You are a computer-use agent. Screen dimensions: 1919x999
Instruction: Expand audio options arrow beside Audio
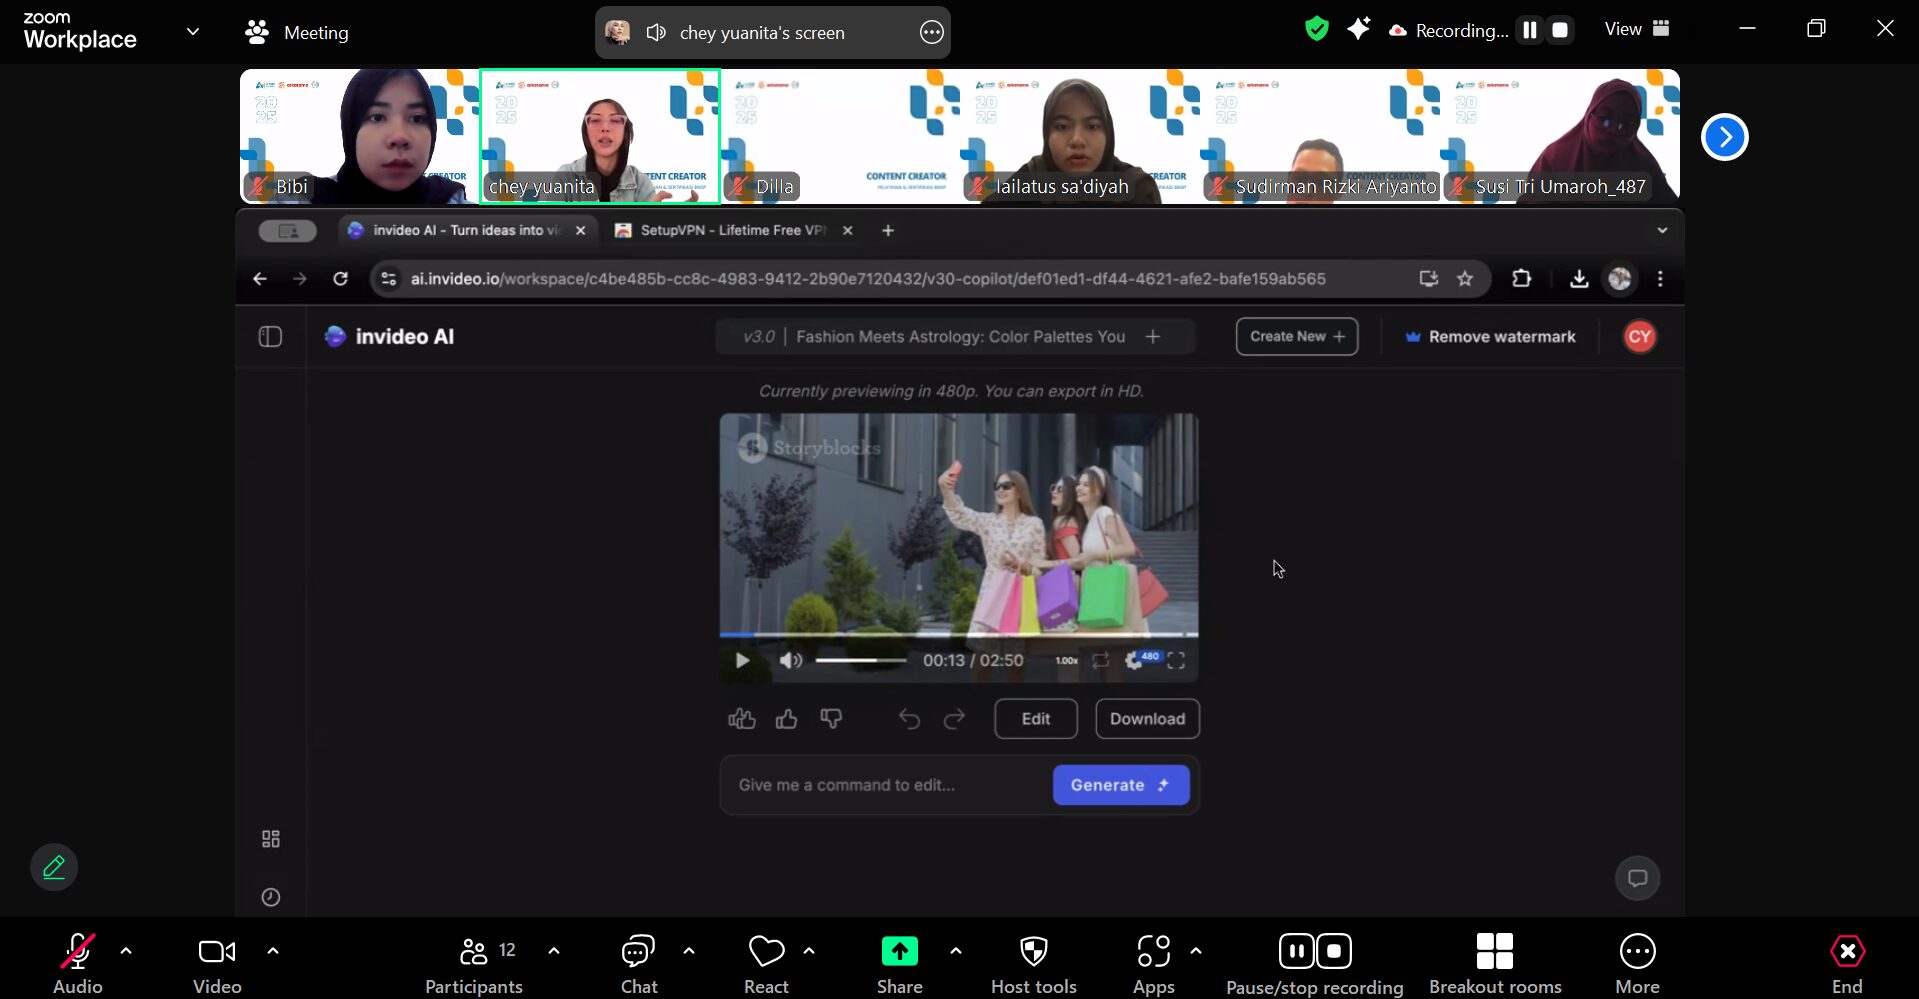(x=126, y=951)
